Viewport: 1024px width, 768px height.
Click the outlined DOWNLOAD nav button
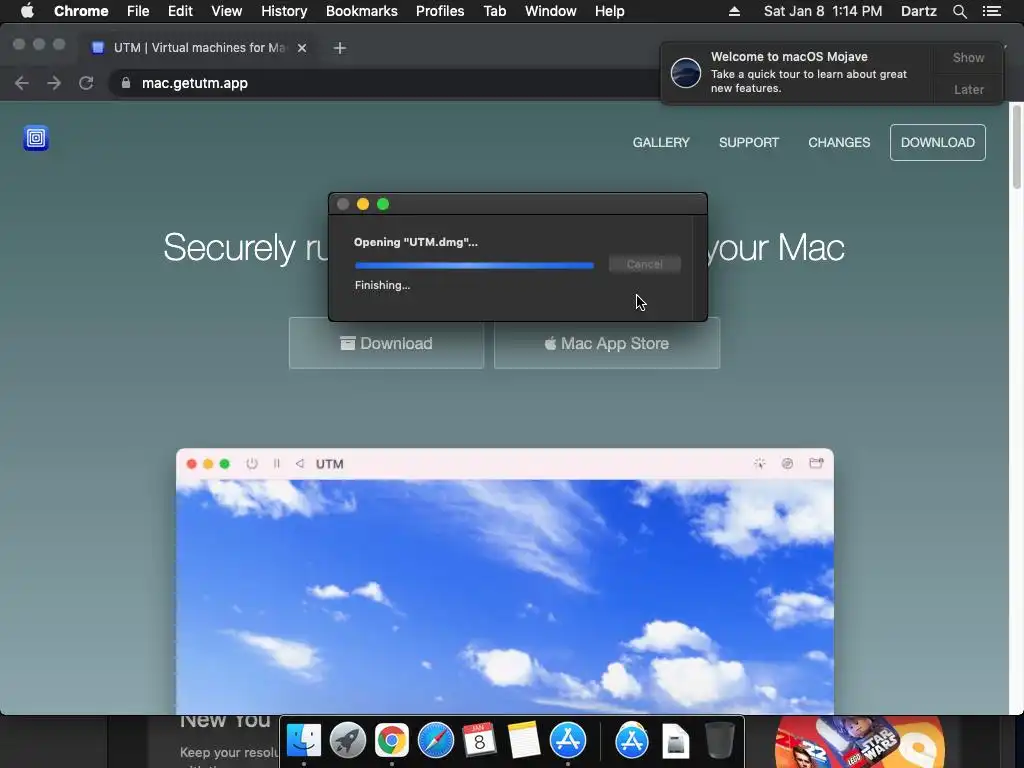tap(938, 142)
